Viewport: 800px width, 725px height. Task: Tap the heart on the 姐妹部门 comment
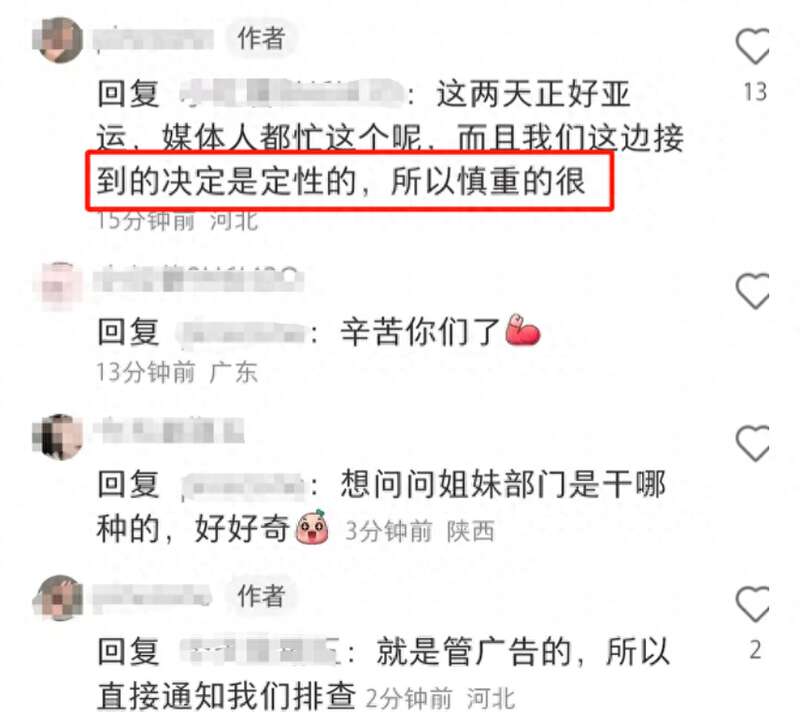coord(753,443)
